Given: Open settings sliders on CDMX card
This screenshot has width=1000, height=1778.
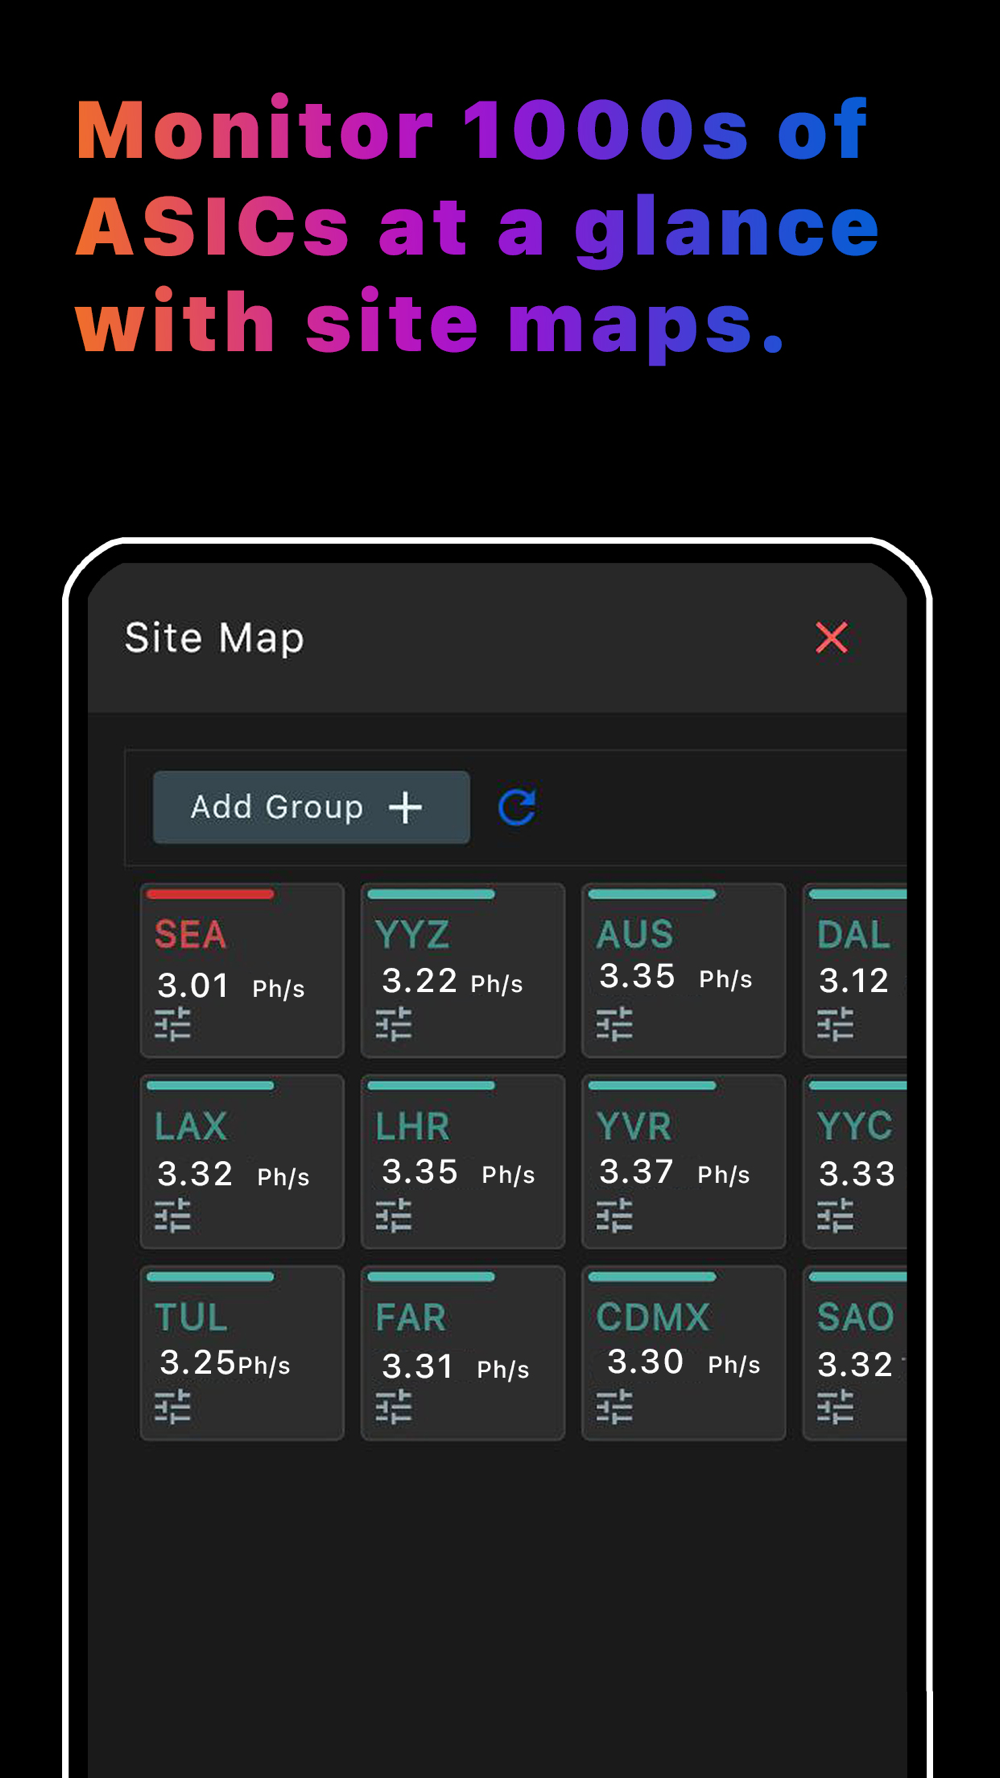Looking at the screenshot, I should [615, 1407].
